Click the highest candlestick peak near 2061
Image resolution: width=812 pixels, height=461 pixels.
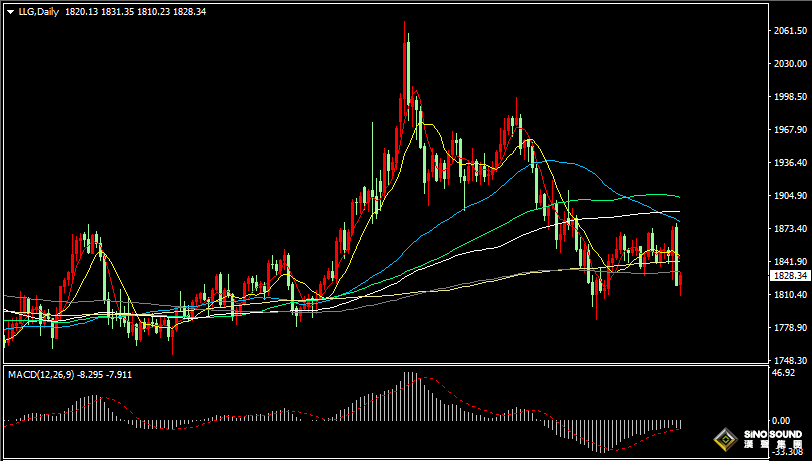pyautogui.click(x=404, y=23)
